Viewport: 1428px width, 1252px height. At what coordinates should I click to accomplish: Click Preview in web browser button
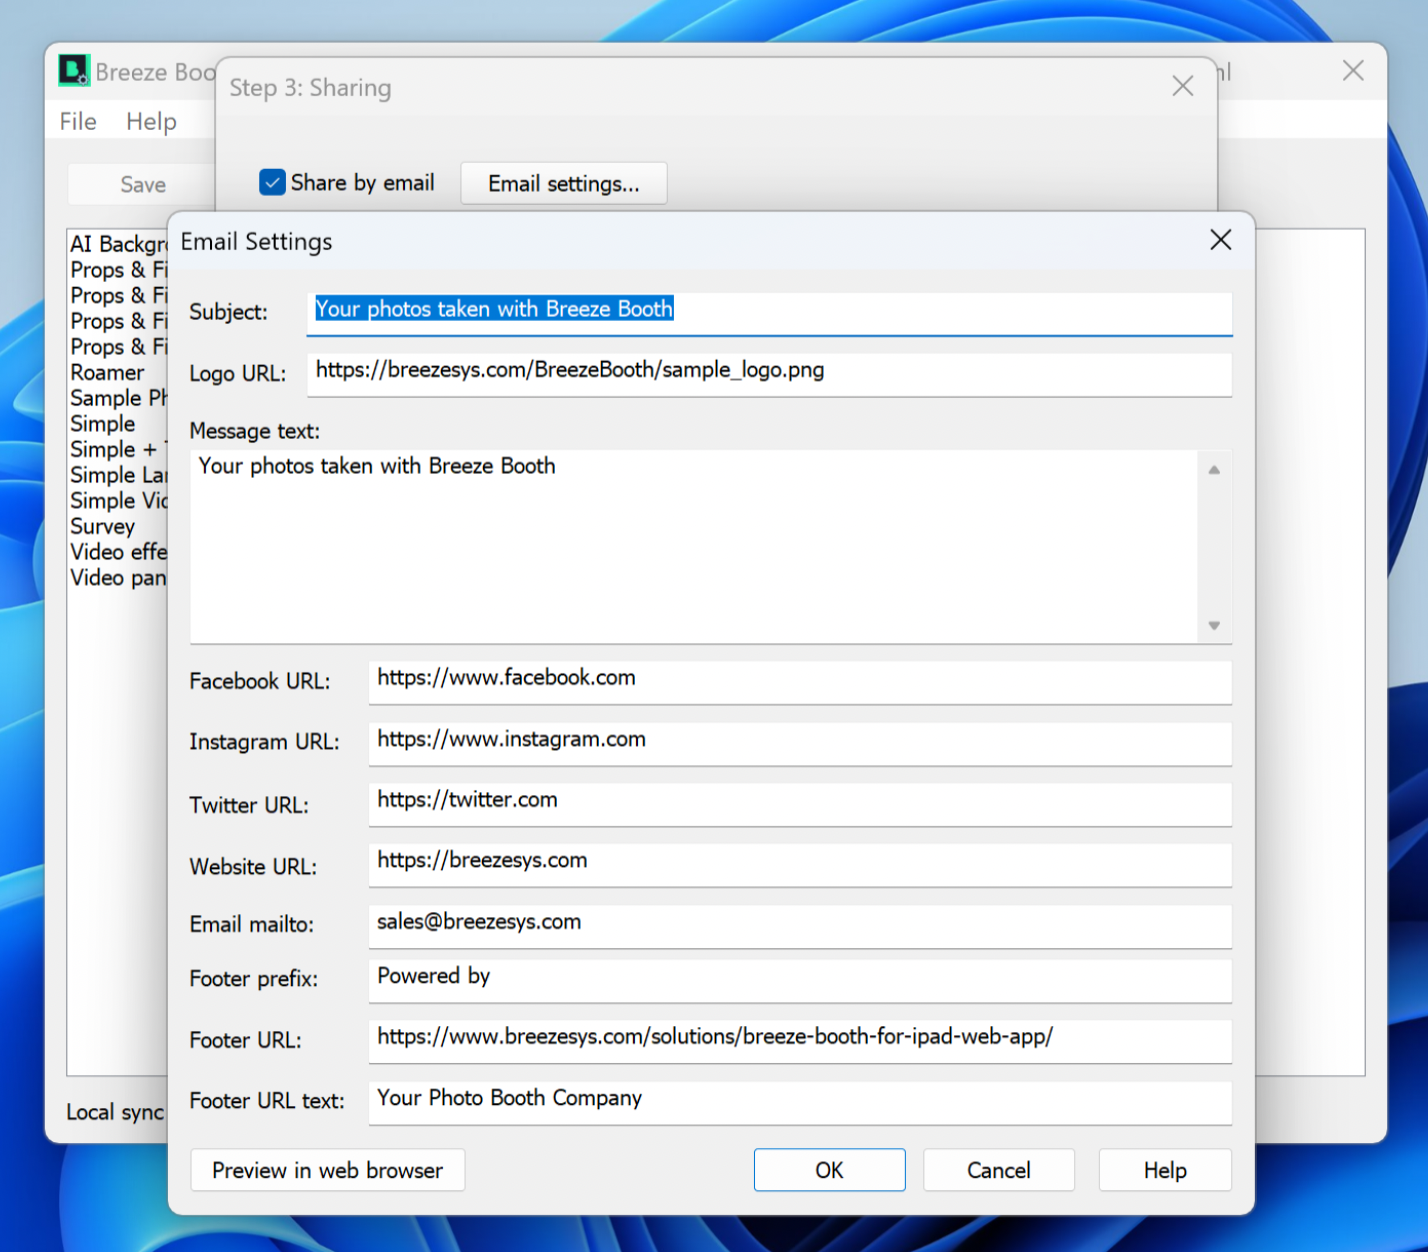327,1171
